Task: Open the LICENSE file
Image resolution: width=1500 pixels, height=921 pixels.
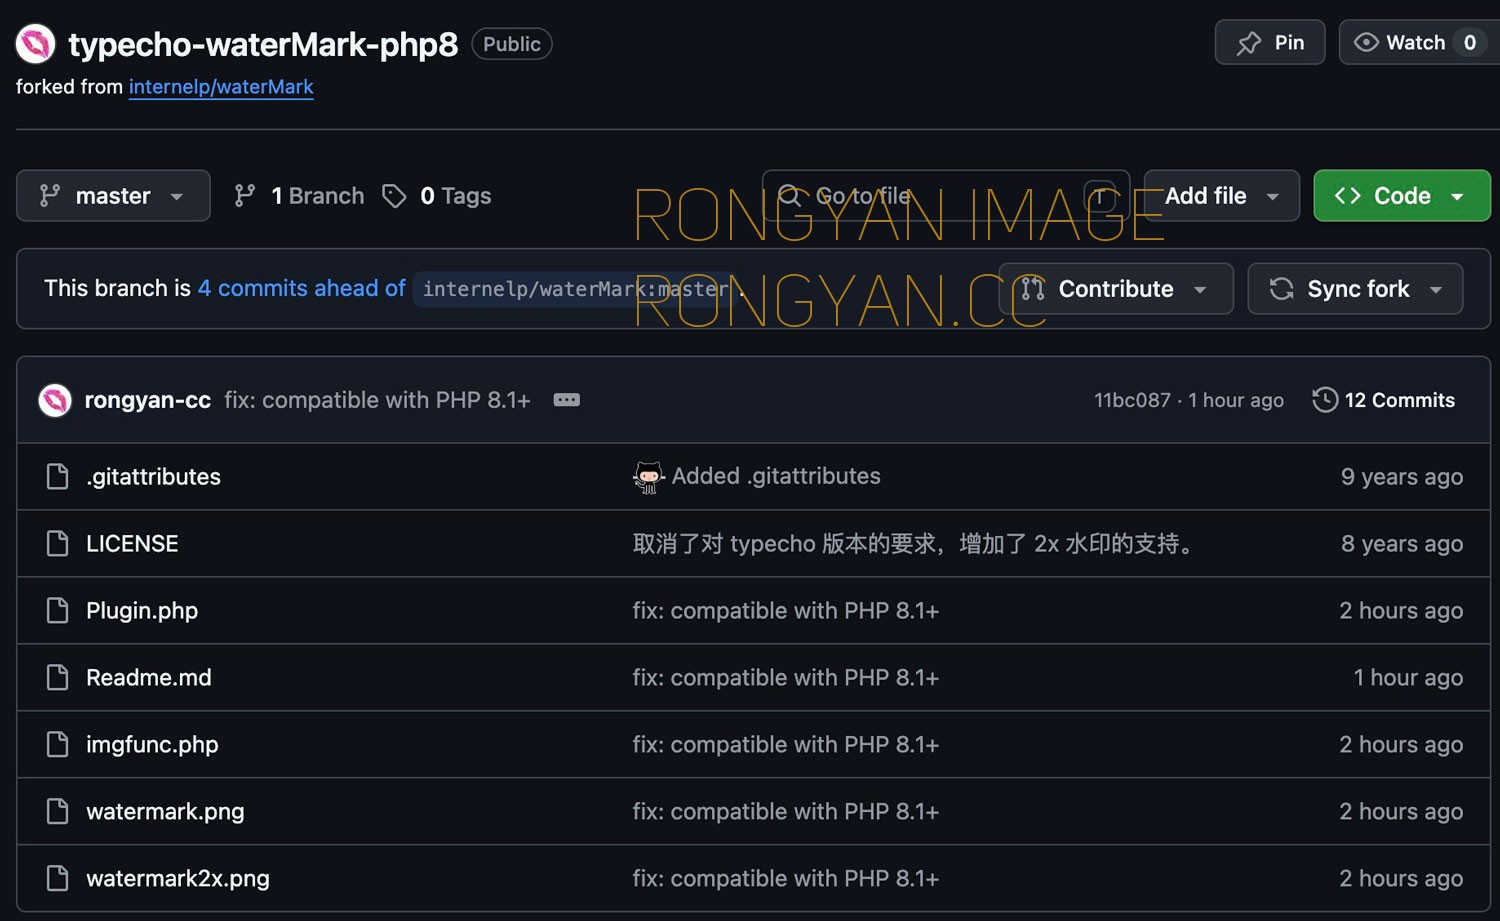Action: (x=132, y=544)
